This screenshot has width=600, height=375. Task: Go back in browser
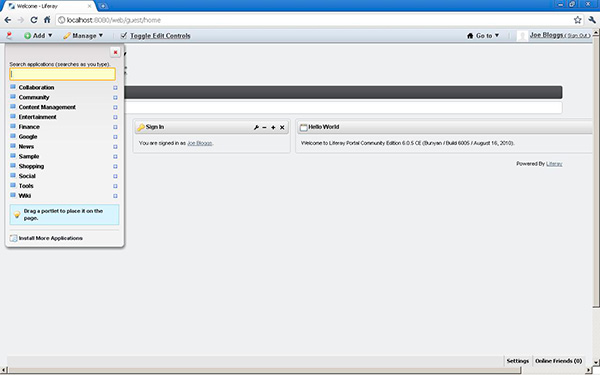(8, 20)
